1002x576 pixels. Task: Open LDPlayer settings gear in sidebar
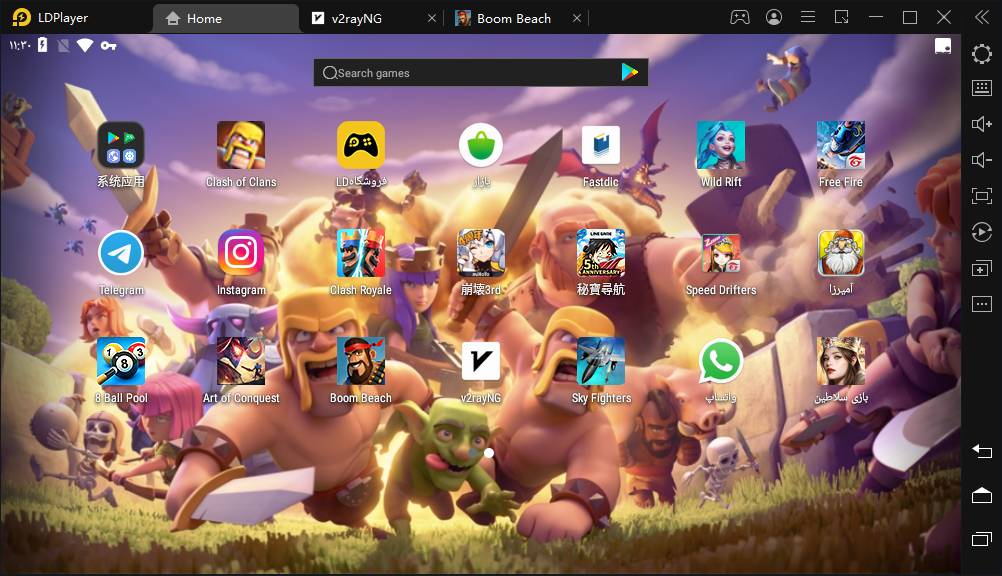(982, 54)
